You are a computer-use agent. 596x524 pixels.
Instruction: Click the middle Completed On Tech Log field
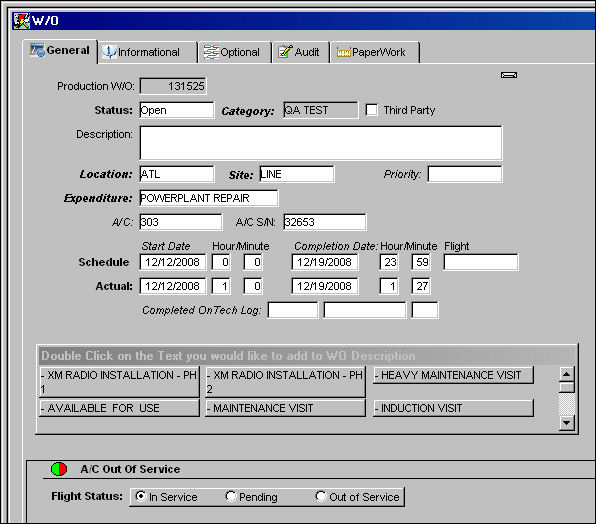click(365, 310)
